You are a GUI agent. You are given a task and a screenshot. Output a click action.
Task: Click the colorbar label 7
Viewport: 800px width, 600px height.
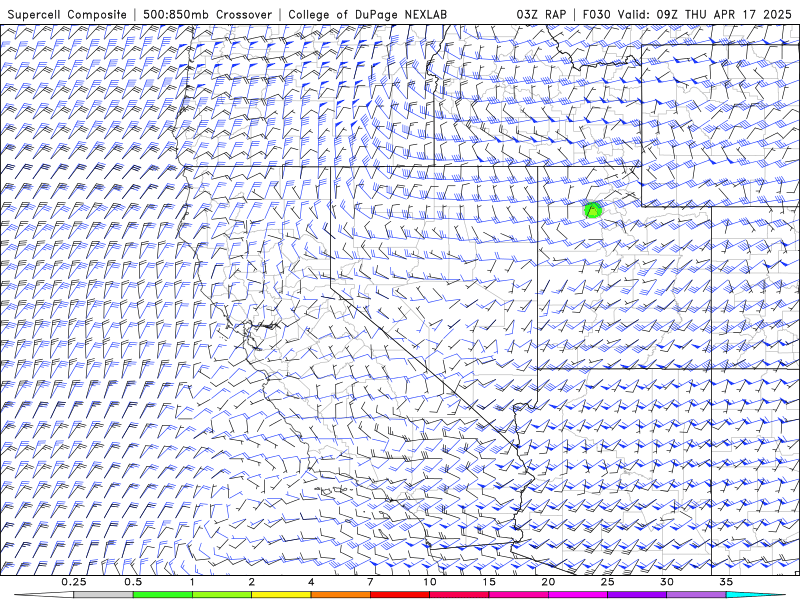(x=370, y=582)
